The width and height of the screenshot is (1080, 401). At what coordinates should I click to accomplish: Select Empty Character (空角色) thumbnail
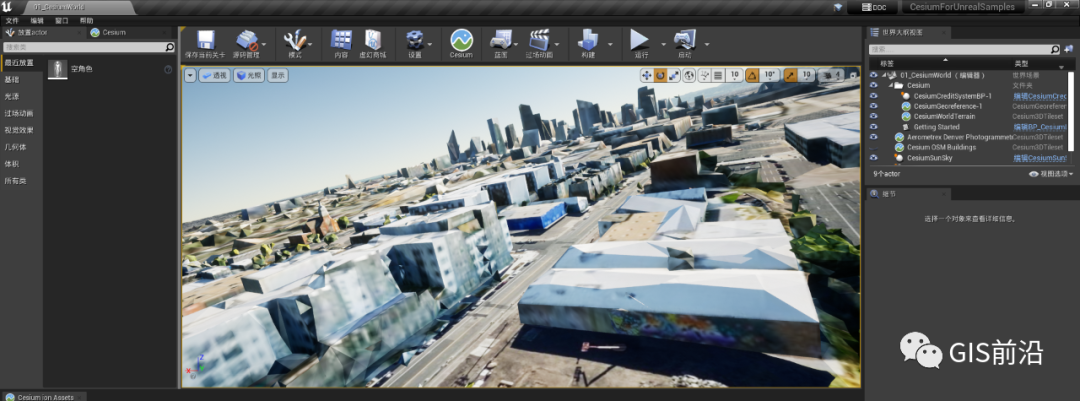click(x=58, y=70)
